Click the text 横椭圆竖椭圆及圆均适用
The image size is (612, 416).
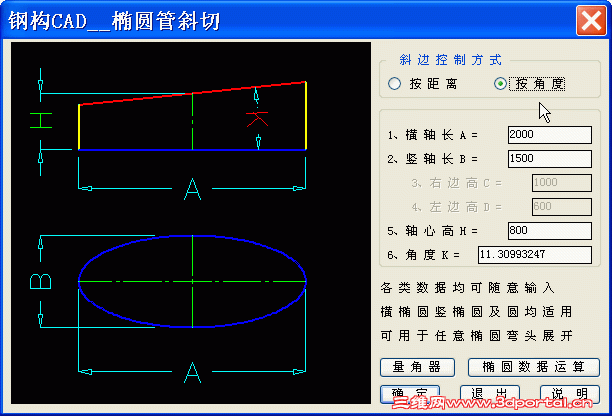point(476,312)
